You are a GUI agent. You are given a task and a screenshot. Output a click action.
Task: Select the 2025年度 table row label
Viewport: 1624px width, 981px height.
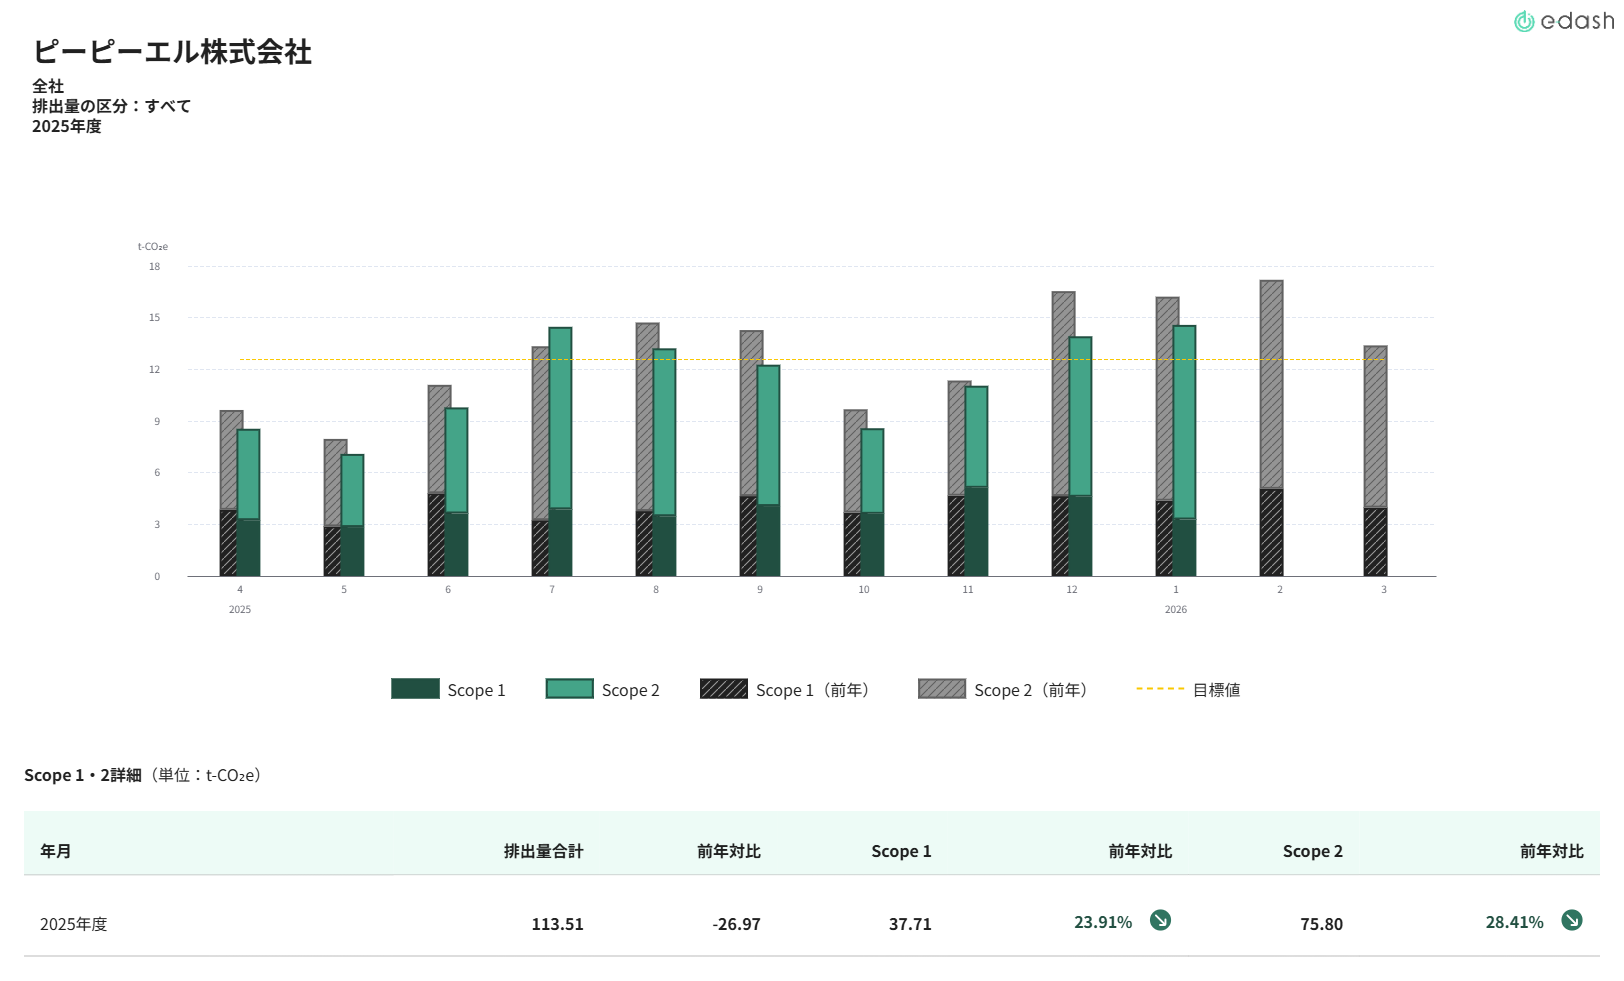coord(73,924)
